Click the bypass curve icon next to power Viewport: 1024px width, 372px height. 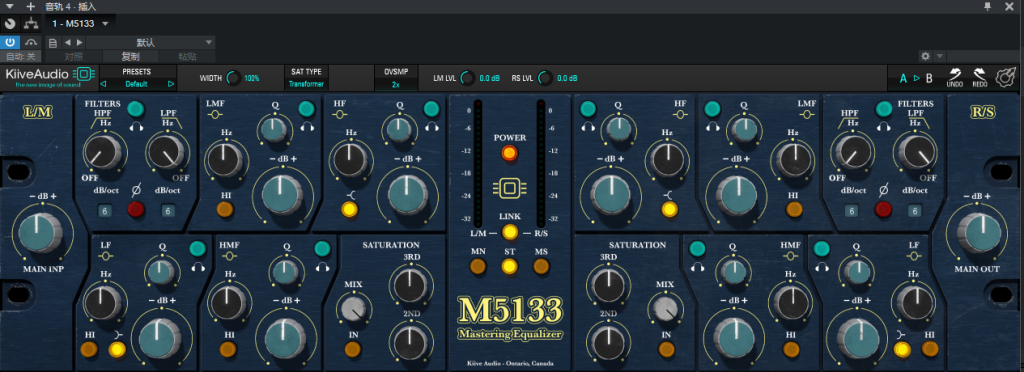click(31, 42)
